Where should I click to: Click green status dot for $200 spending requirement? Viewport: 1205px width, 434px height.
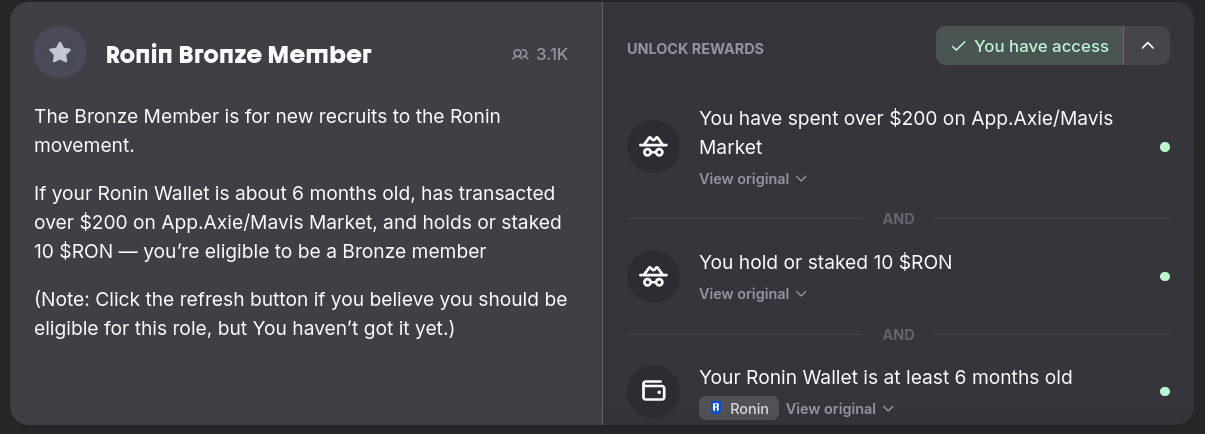tap(1165, 147)
